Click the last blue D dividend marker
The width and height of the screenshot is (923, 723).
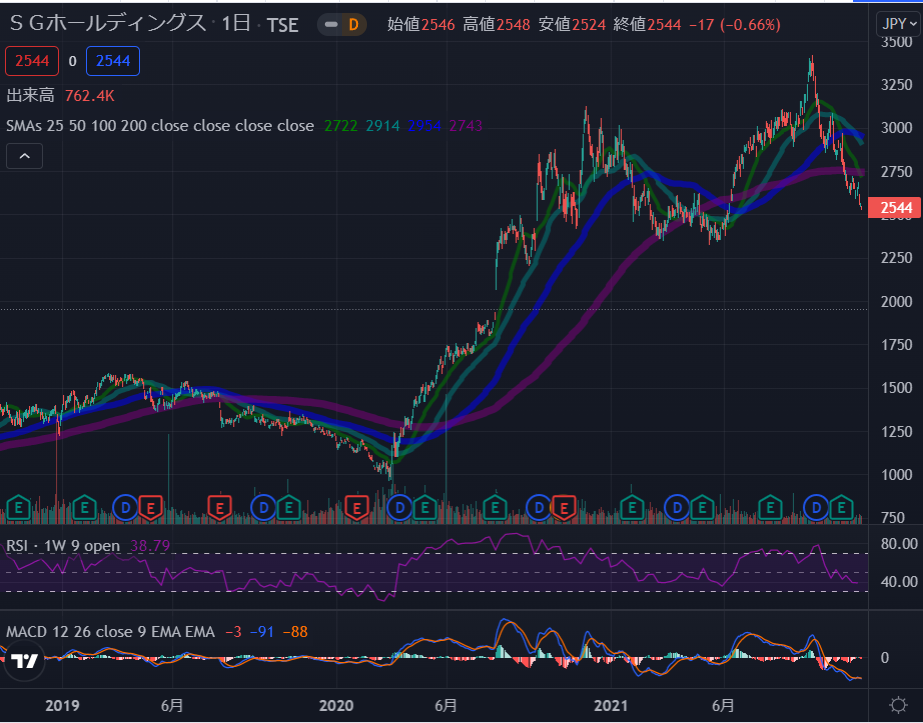(x=816, y=508)
